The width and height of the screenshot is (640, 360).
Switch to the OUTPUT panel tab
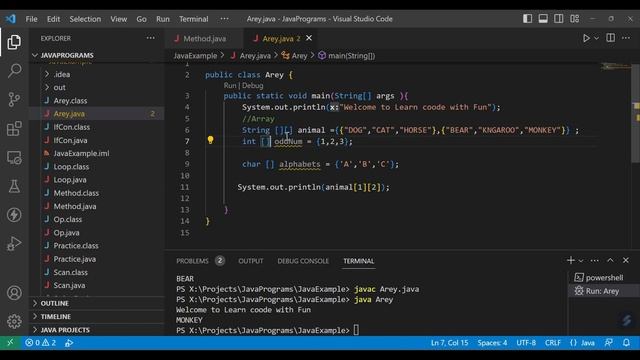point(251,261)
